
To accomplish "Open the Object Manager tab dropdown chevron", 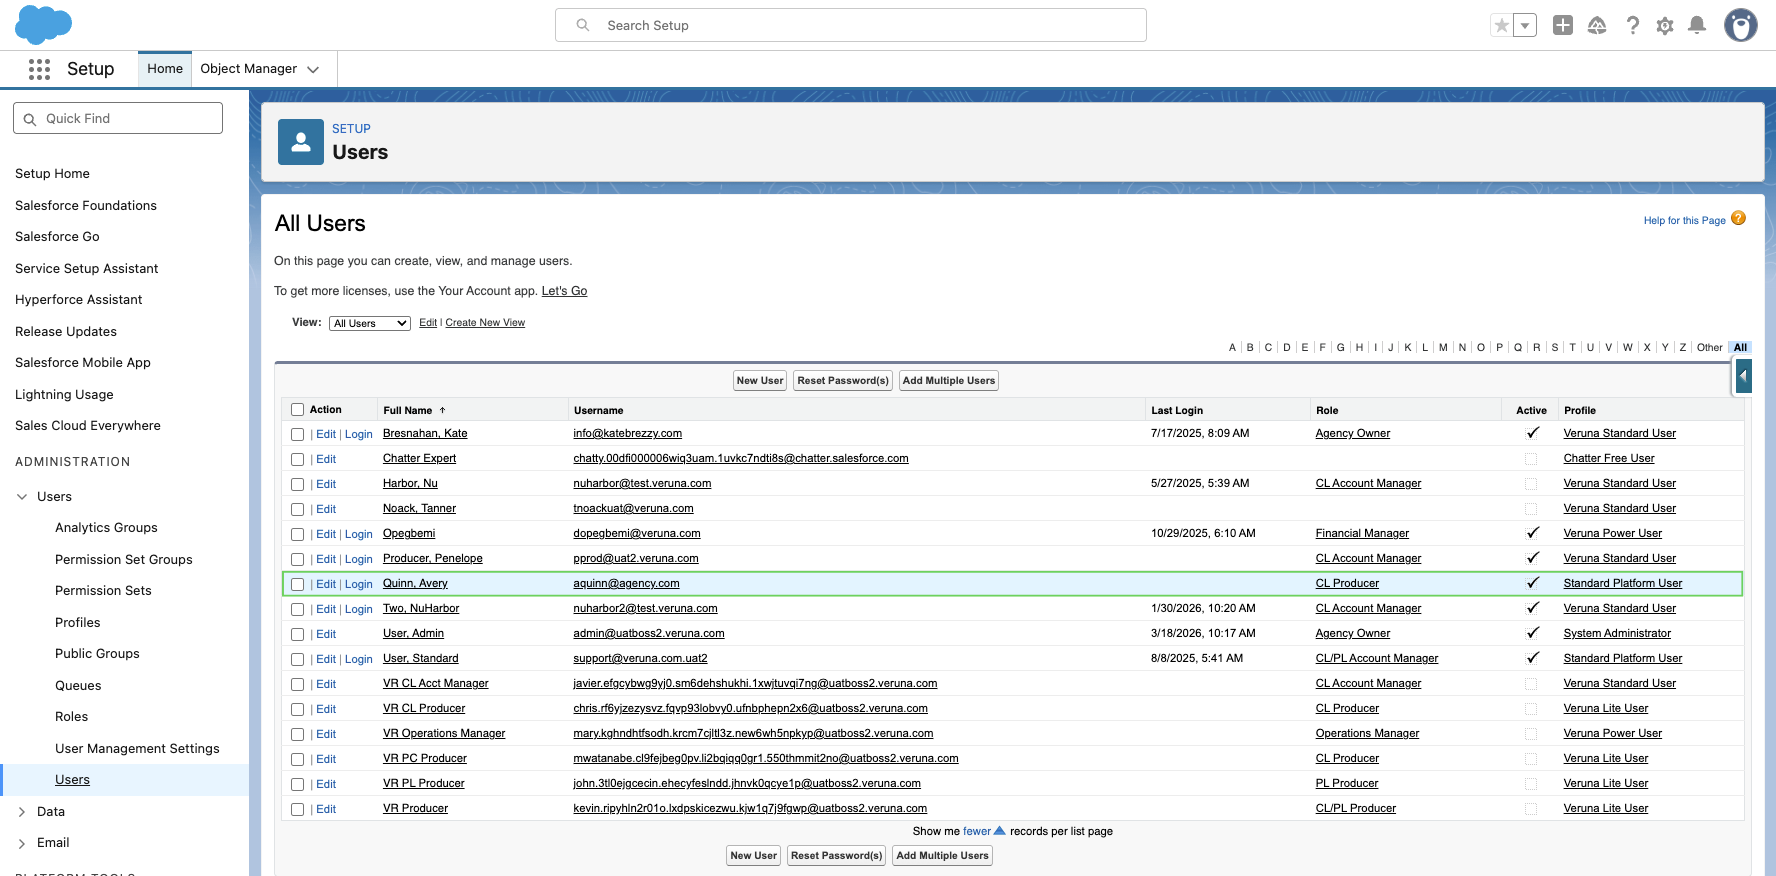I will [x=313, y=69].
